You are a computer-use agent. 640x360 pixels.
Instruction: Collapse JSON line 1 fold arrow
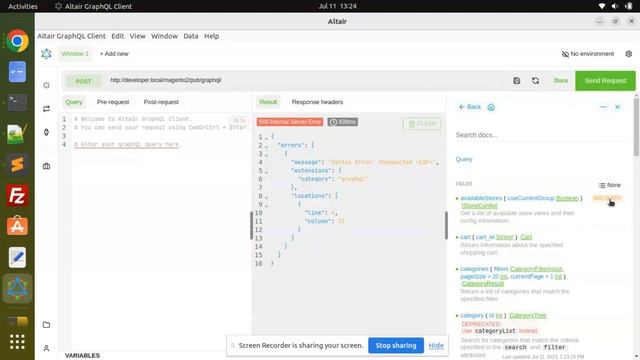266,138
